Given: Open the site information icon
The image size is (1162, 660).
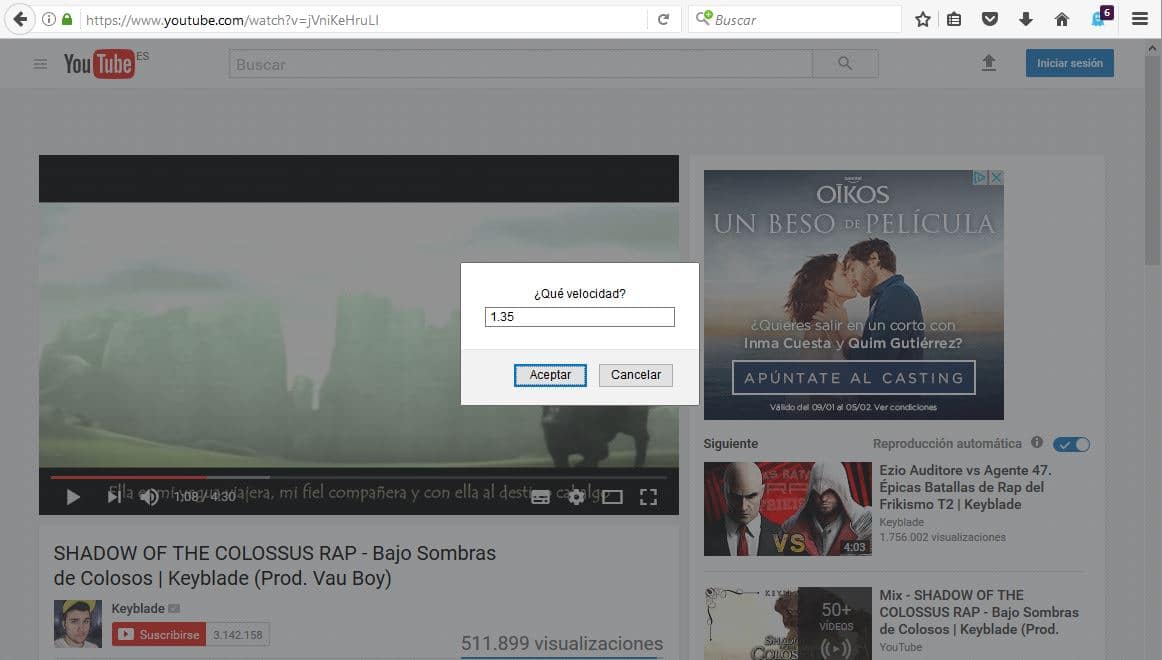Looking at the screenshot, I should pyautogui.click(x=49, y=19).
